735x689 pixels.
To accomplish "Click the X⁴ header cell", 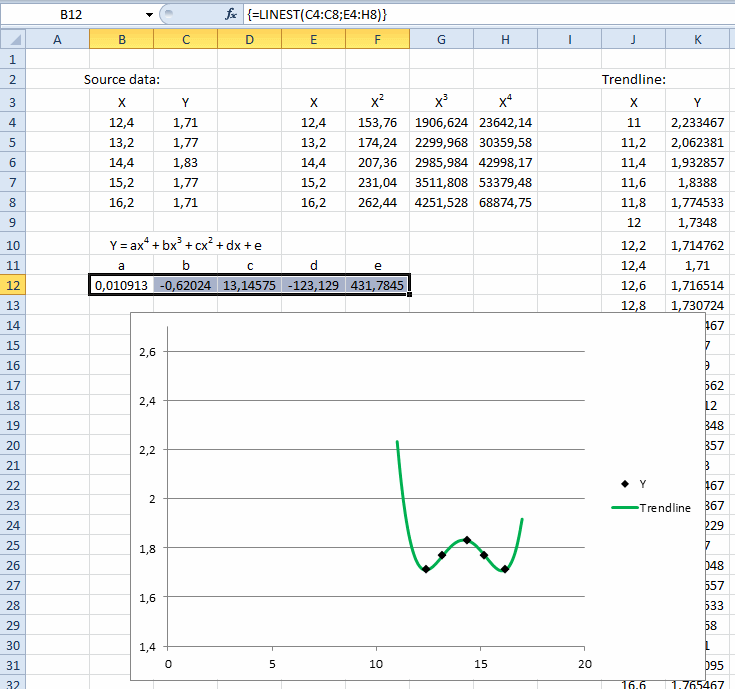I will pyautogui.click(x=505, y=102).
